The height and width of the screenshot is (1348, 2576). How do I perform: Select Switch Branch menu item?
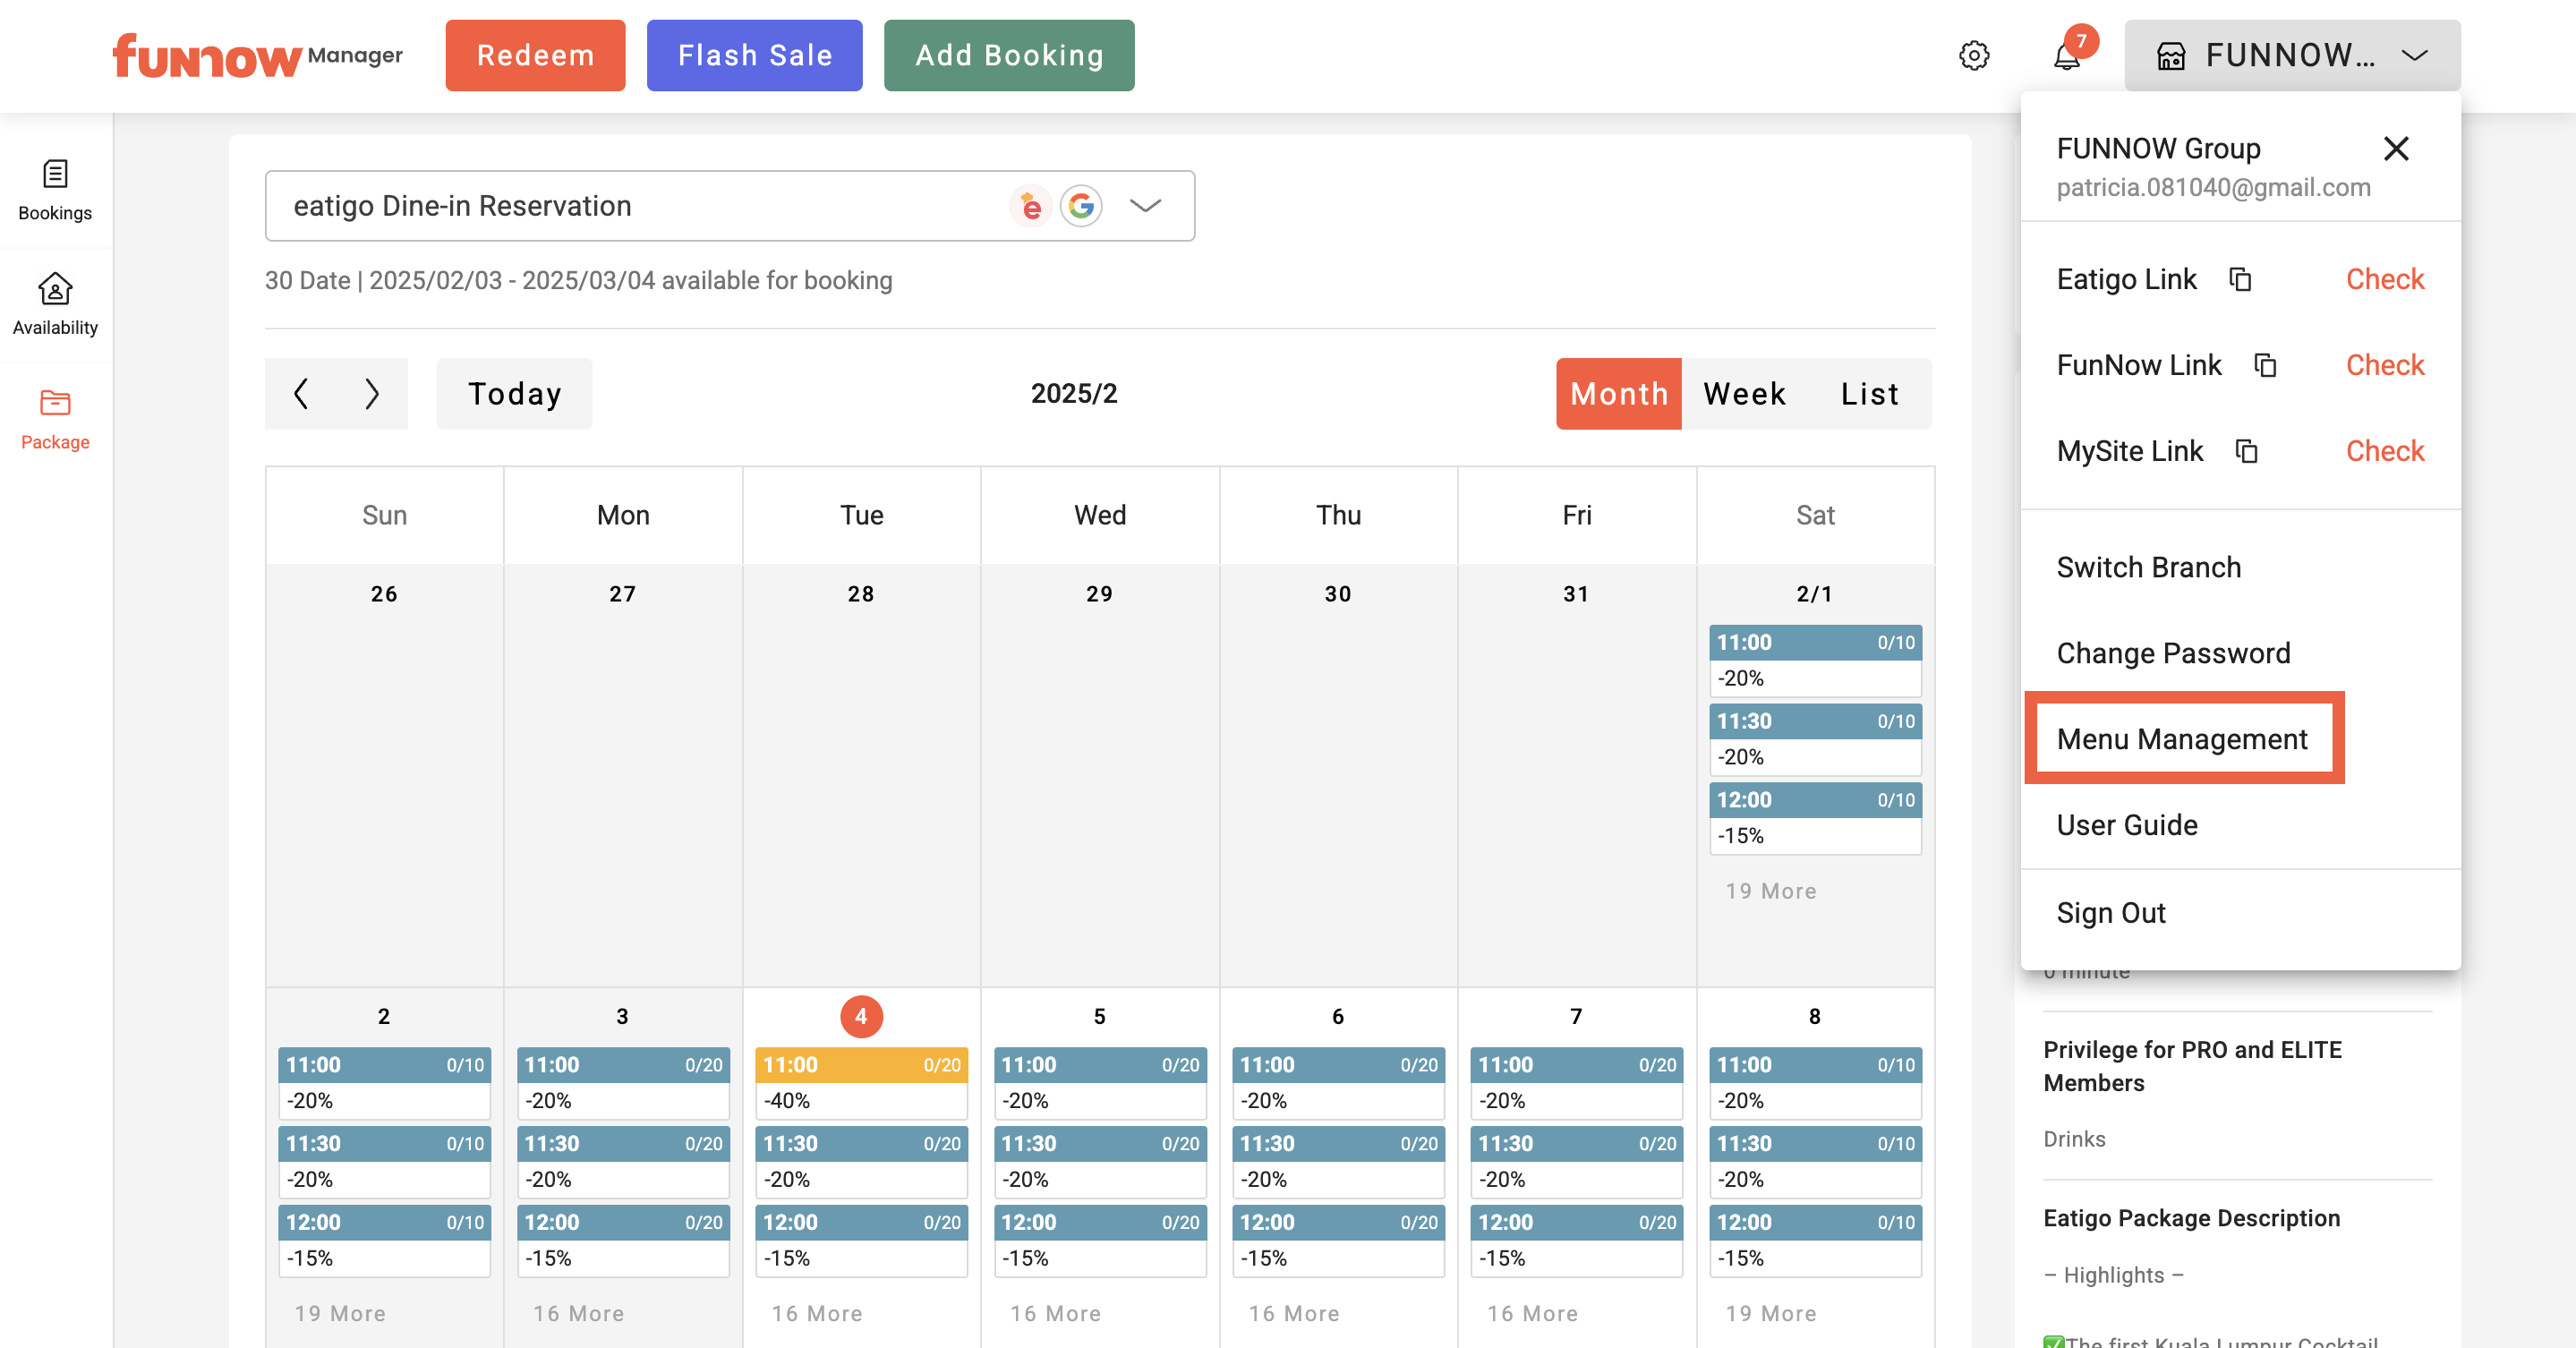(x=2148, y=567)
